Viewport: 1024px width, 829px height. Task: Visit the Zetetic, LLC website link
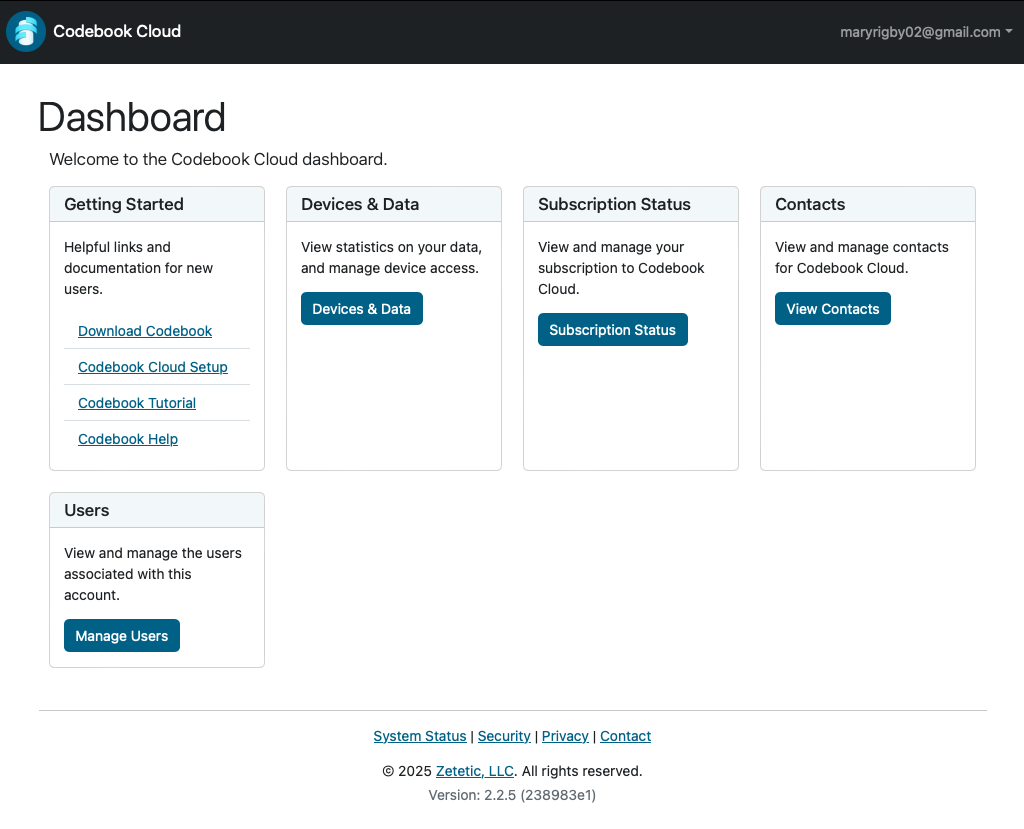click(474, 771)
